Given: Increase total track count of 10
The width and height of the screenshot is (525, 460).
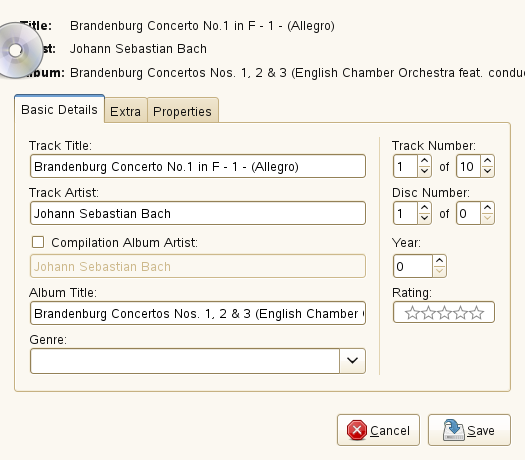Looking at the screenshot, I should pyautogui.click(x=488, y=161).
